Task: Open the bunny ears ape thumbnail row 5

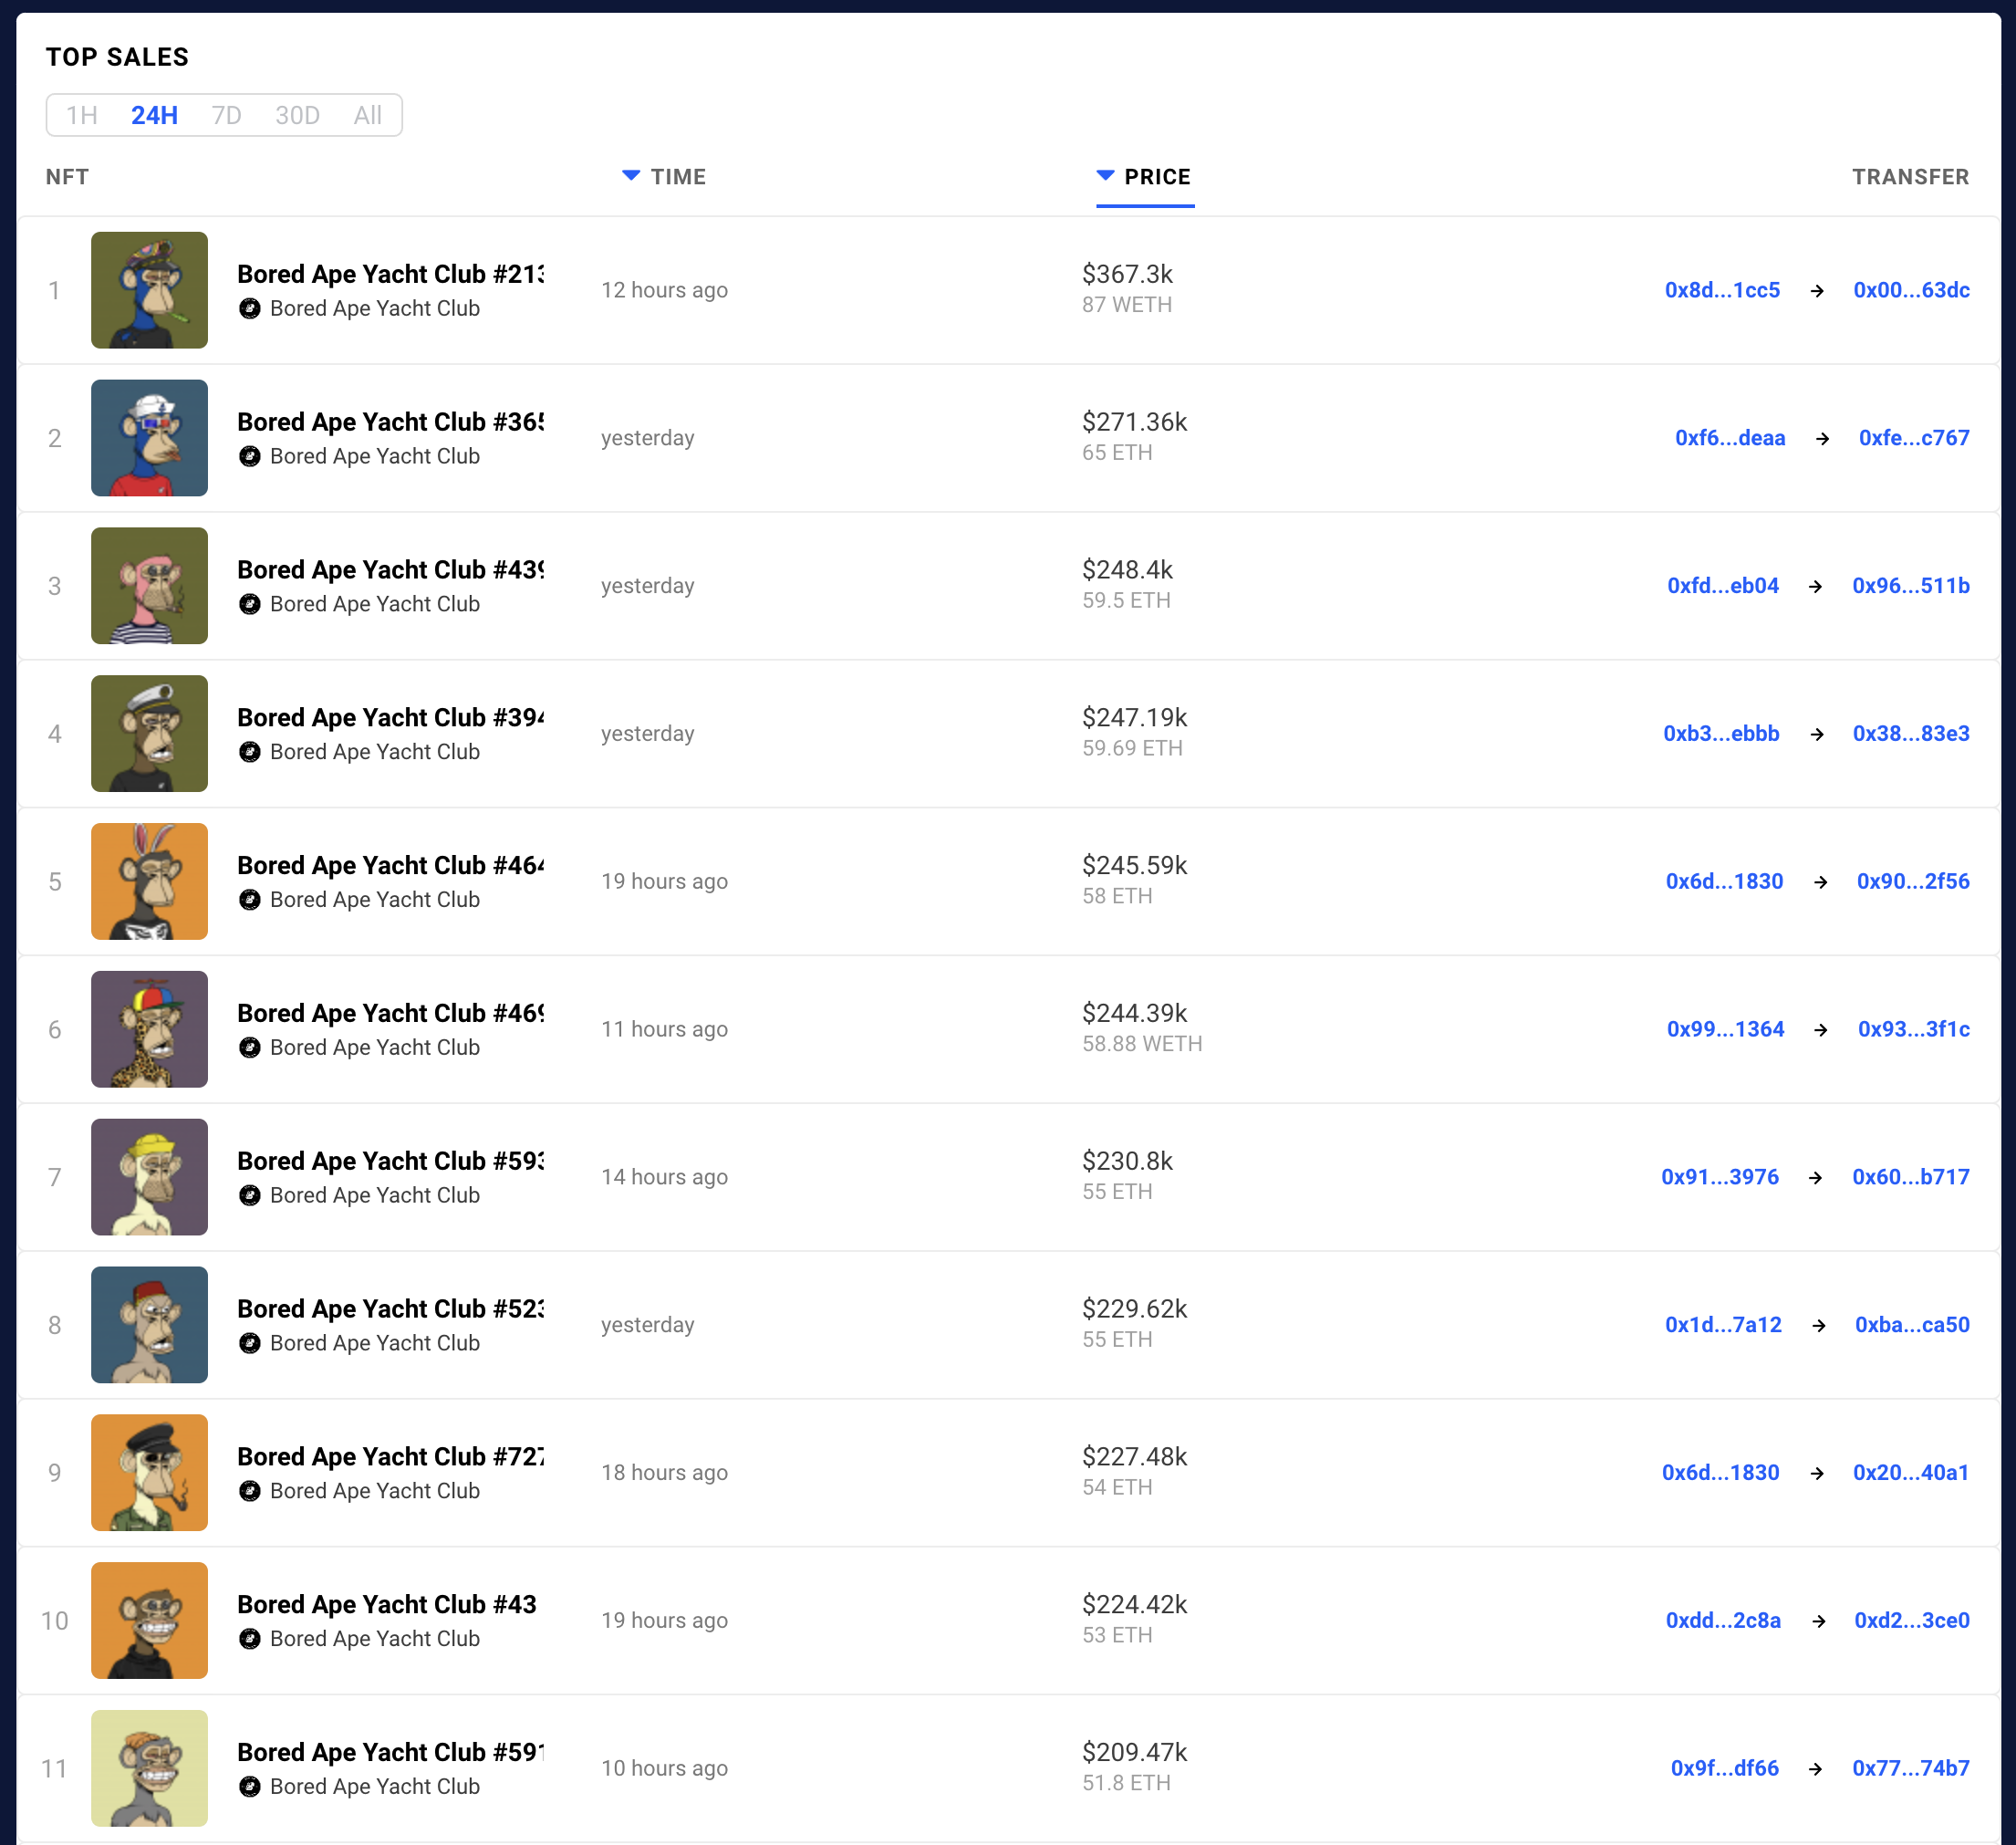Action: (149, 881)
